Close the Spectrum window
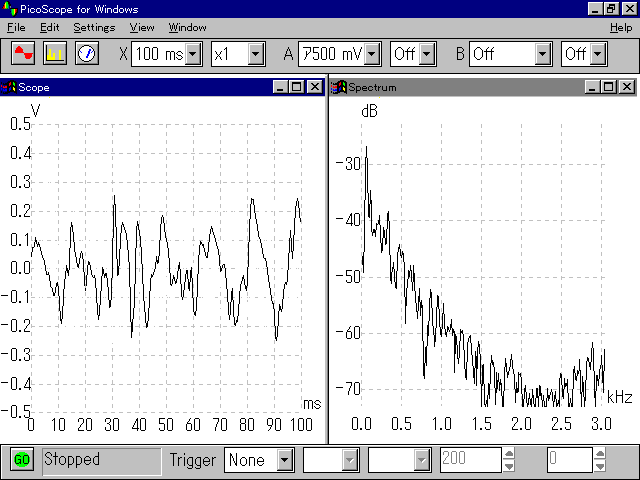Screen dimensions: 640x480 [627, 87]
